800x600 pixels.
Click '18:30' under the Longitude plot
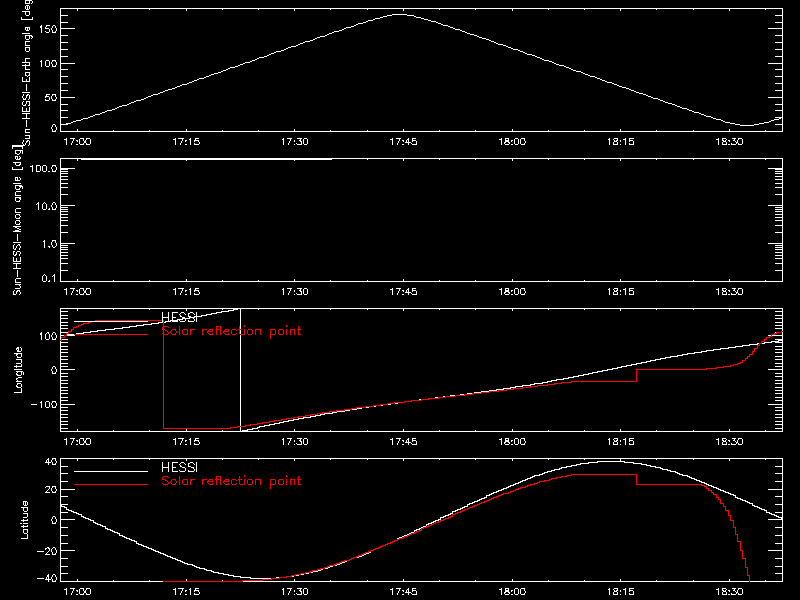click(x=730, y=442)
